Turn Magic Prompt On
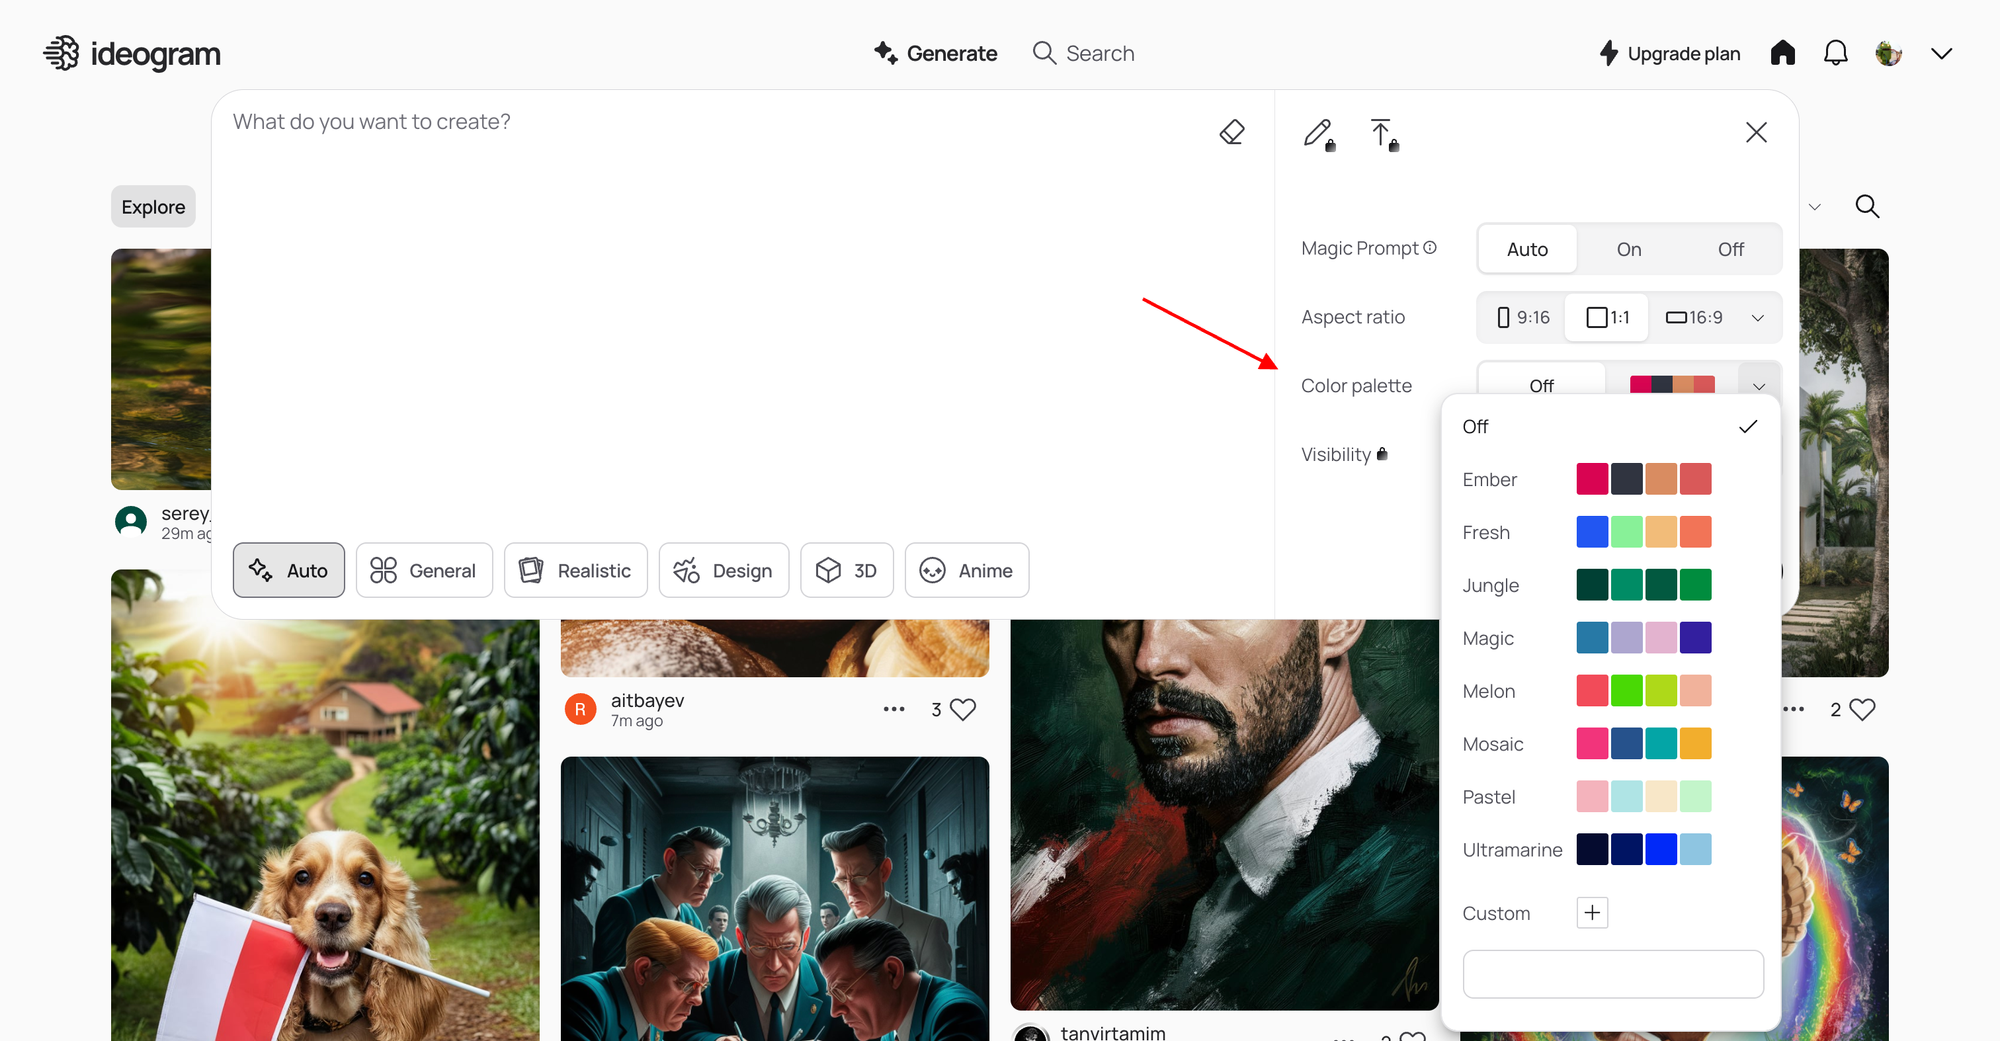Viewport: 2000px width, 1041px height. click(x=1629, y=249)
